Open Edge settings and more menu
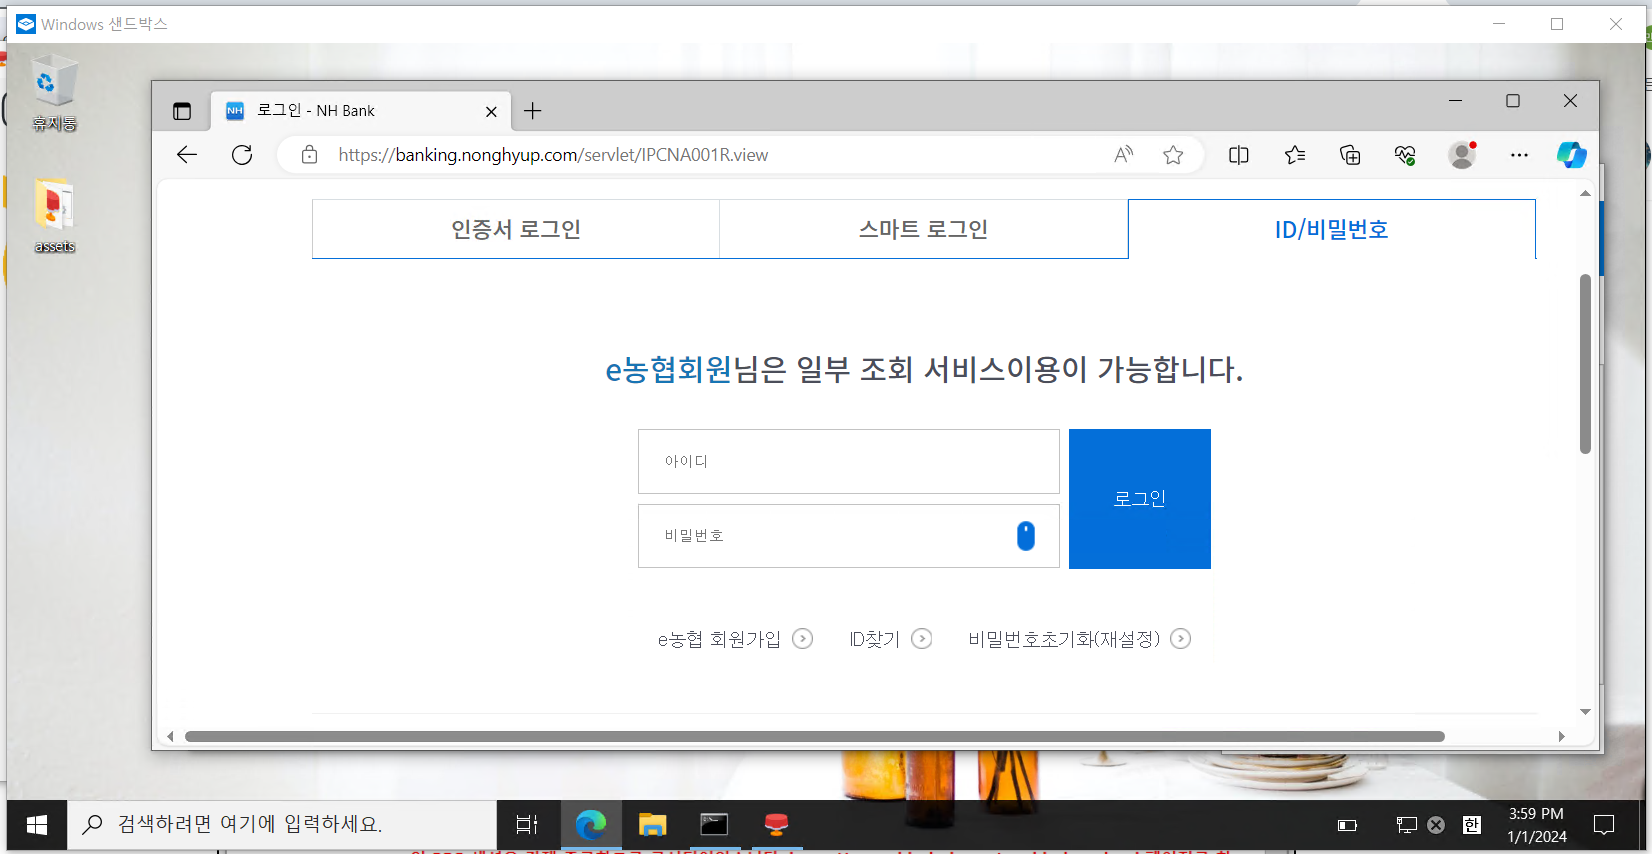This screenshot has height=854, width=1652. tap(1519, 155)
